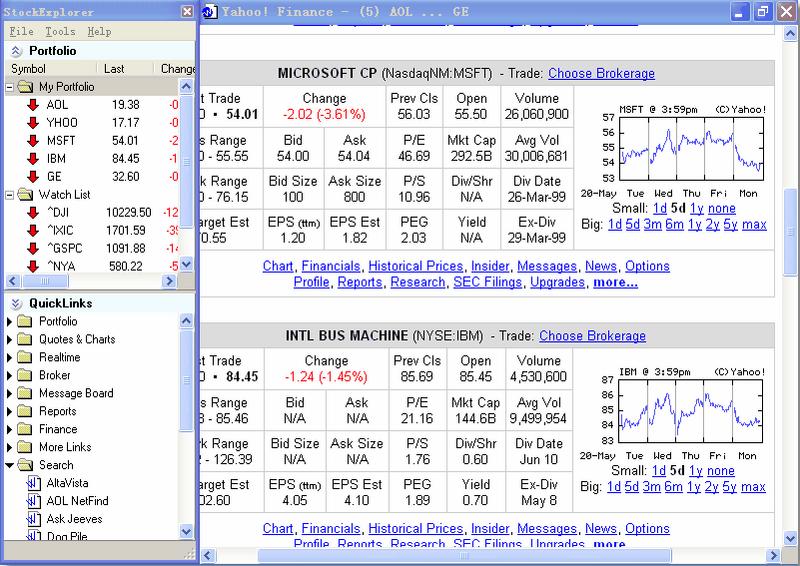The width and height of the screenshot is (800, 566).
Task: Click the My Portfolio folder icon
Action: point(25,87)
